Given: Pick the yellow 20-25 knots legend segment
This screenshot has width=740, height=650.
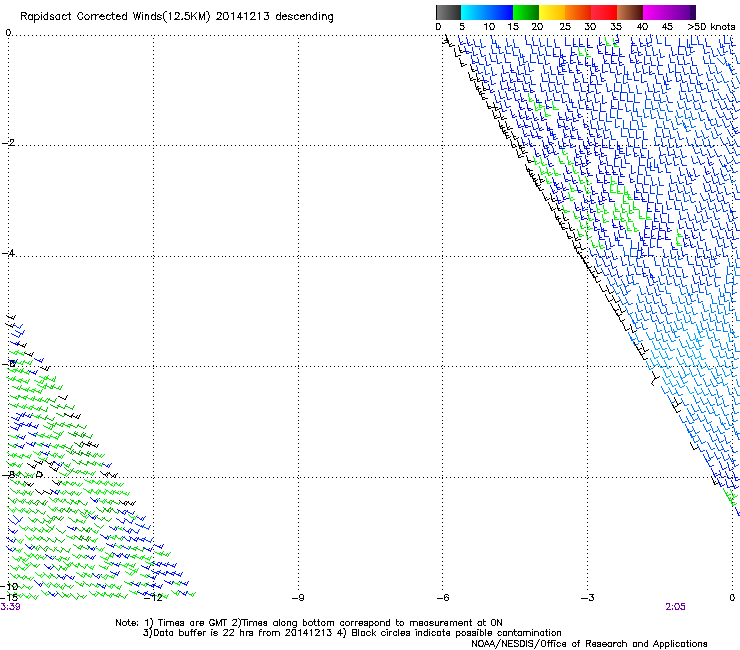Looking at the screenshot, I should (552, 12).
